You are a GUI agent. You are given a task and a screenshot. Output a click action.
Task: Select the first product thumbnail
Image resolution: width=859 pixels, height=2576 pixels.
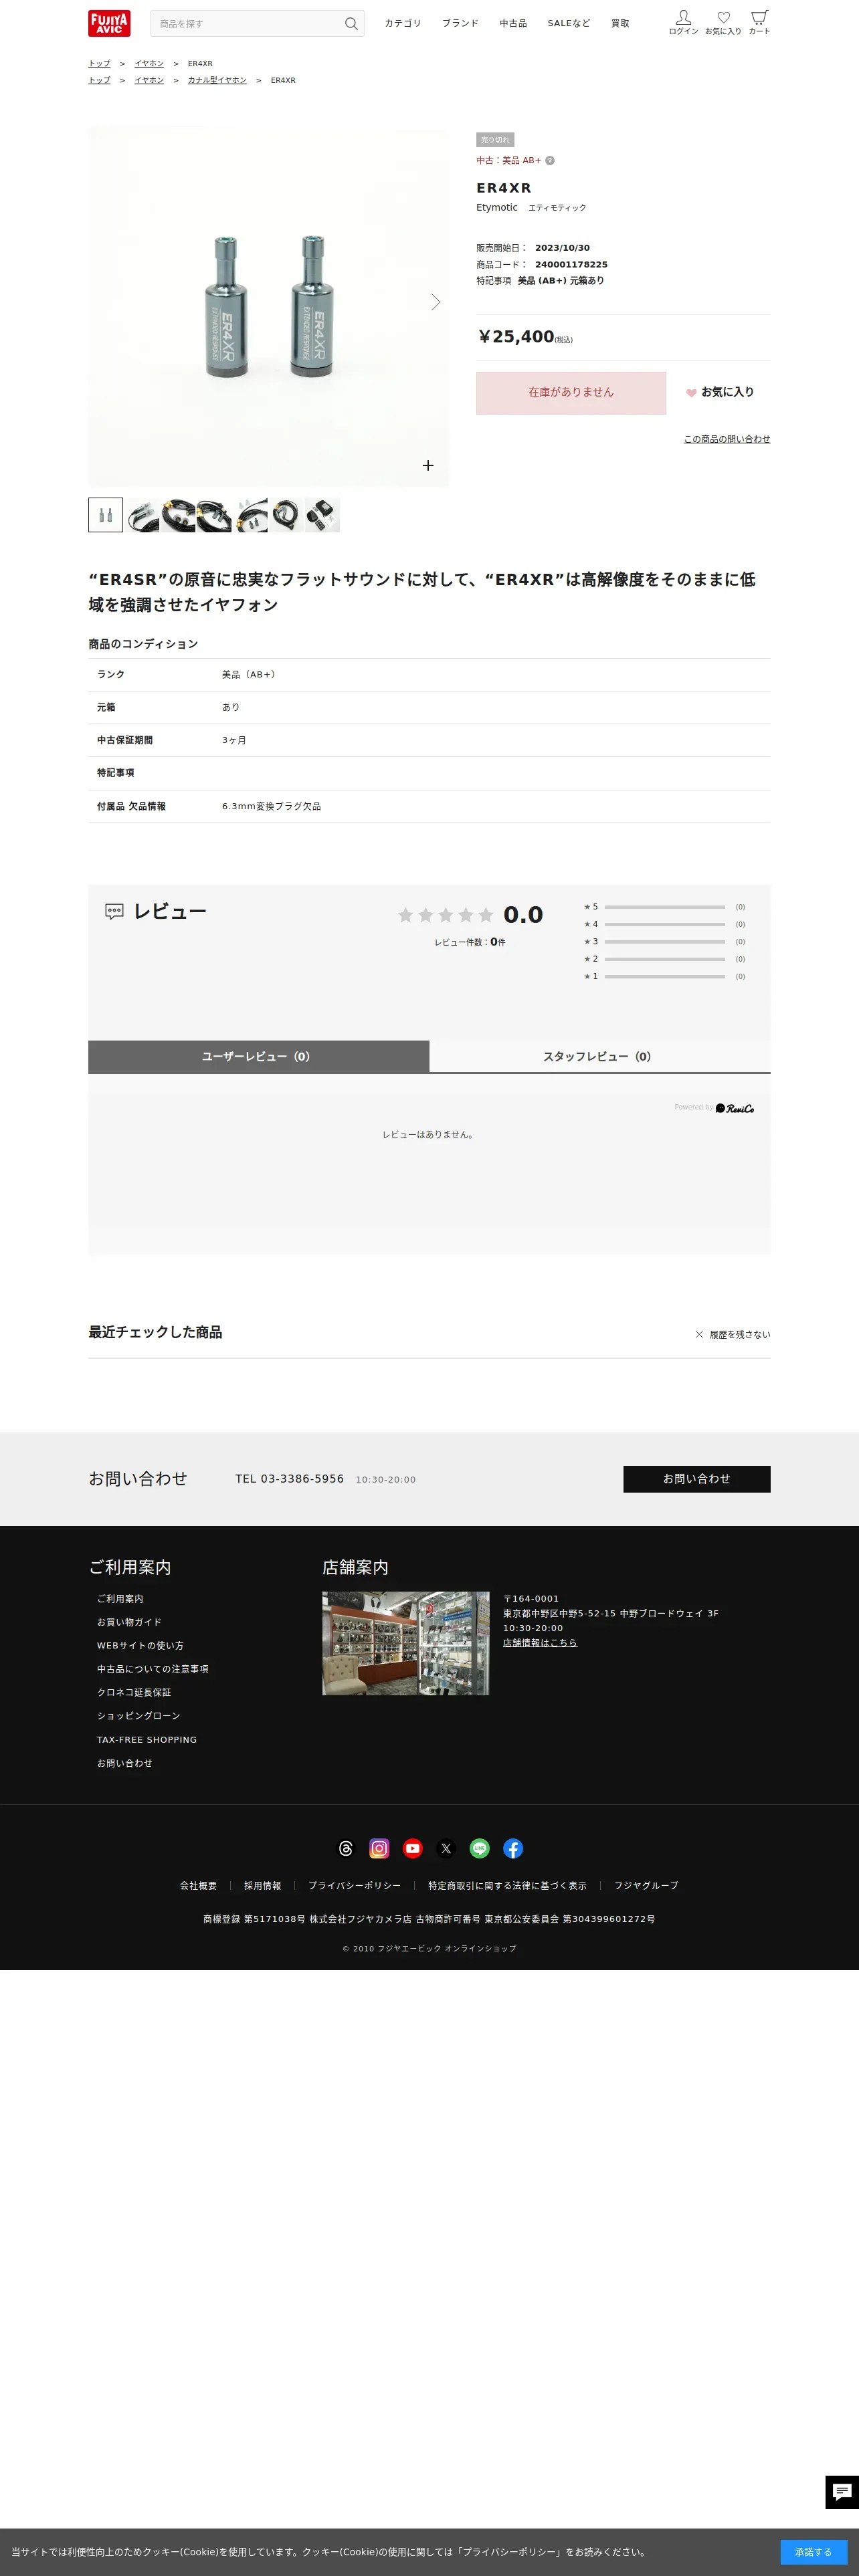106,515
